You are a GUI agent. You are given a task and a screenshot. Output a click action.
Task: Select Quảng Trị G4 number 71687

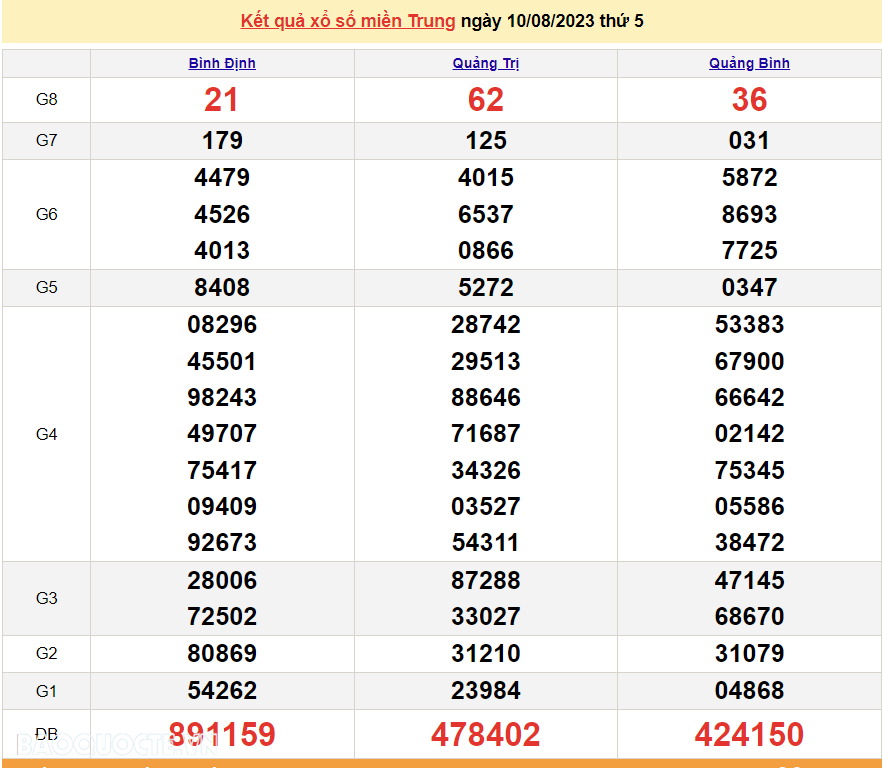(485, 434)
